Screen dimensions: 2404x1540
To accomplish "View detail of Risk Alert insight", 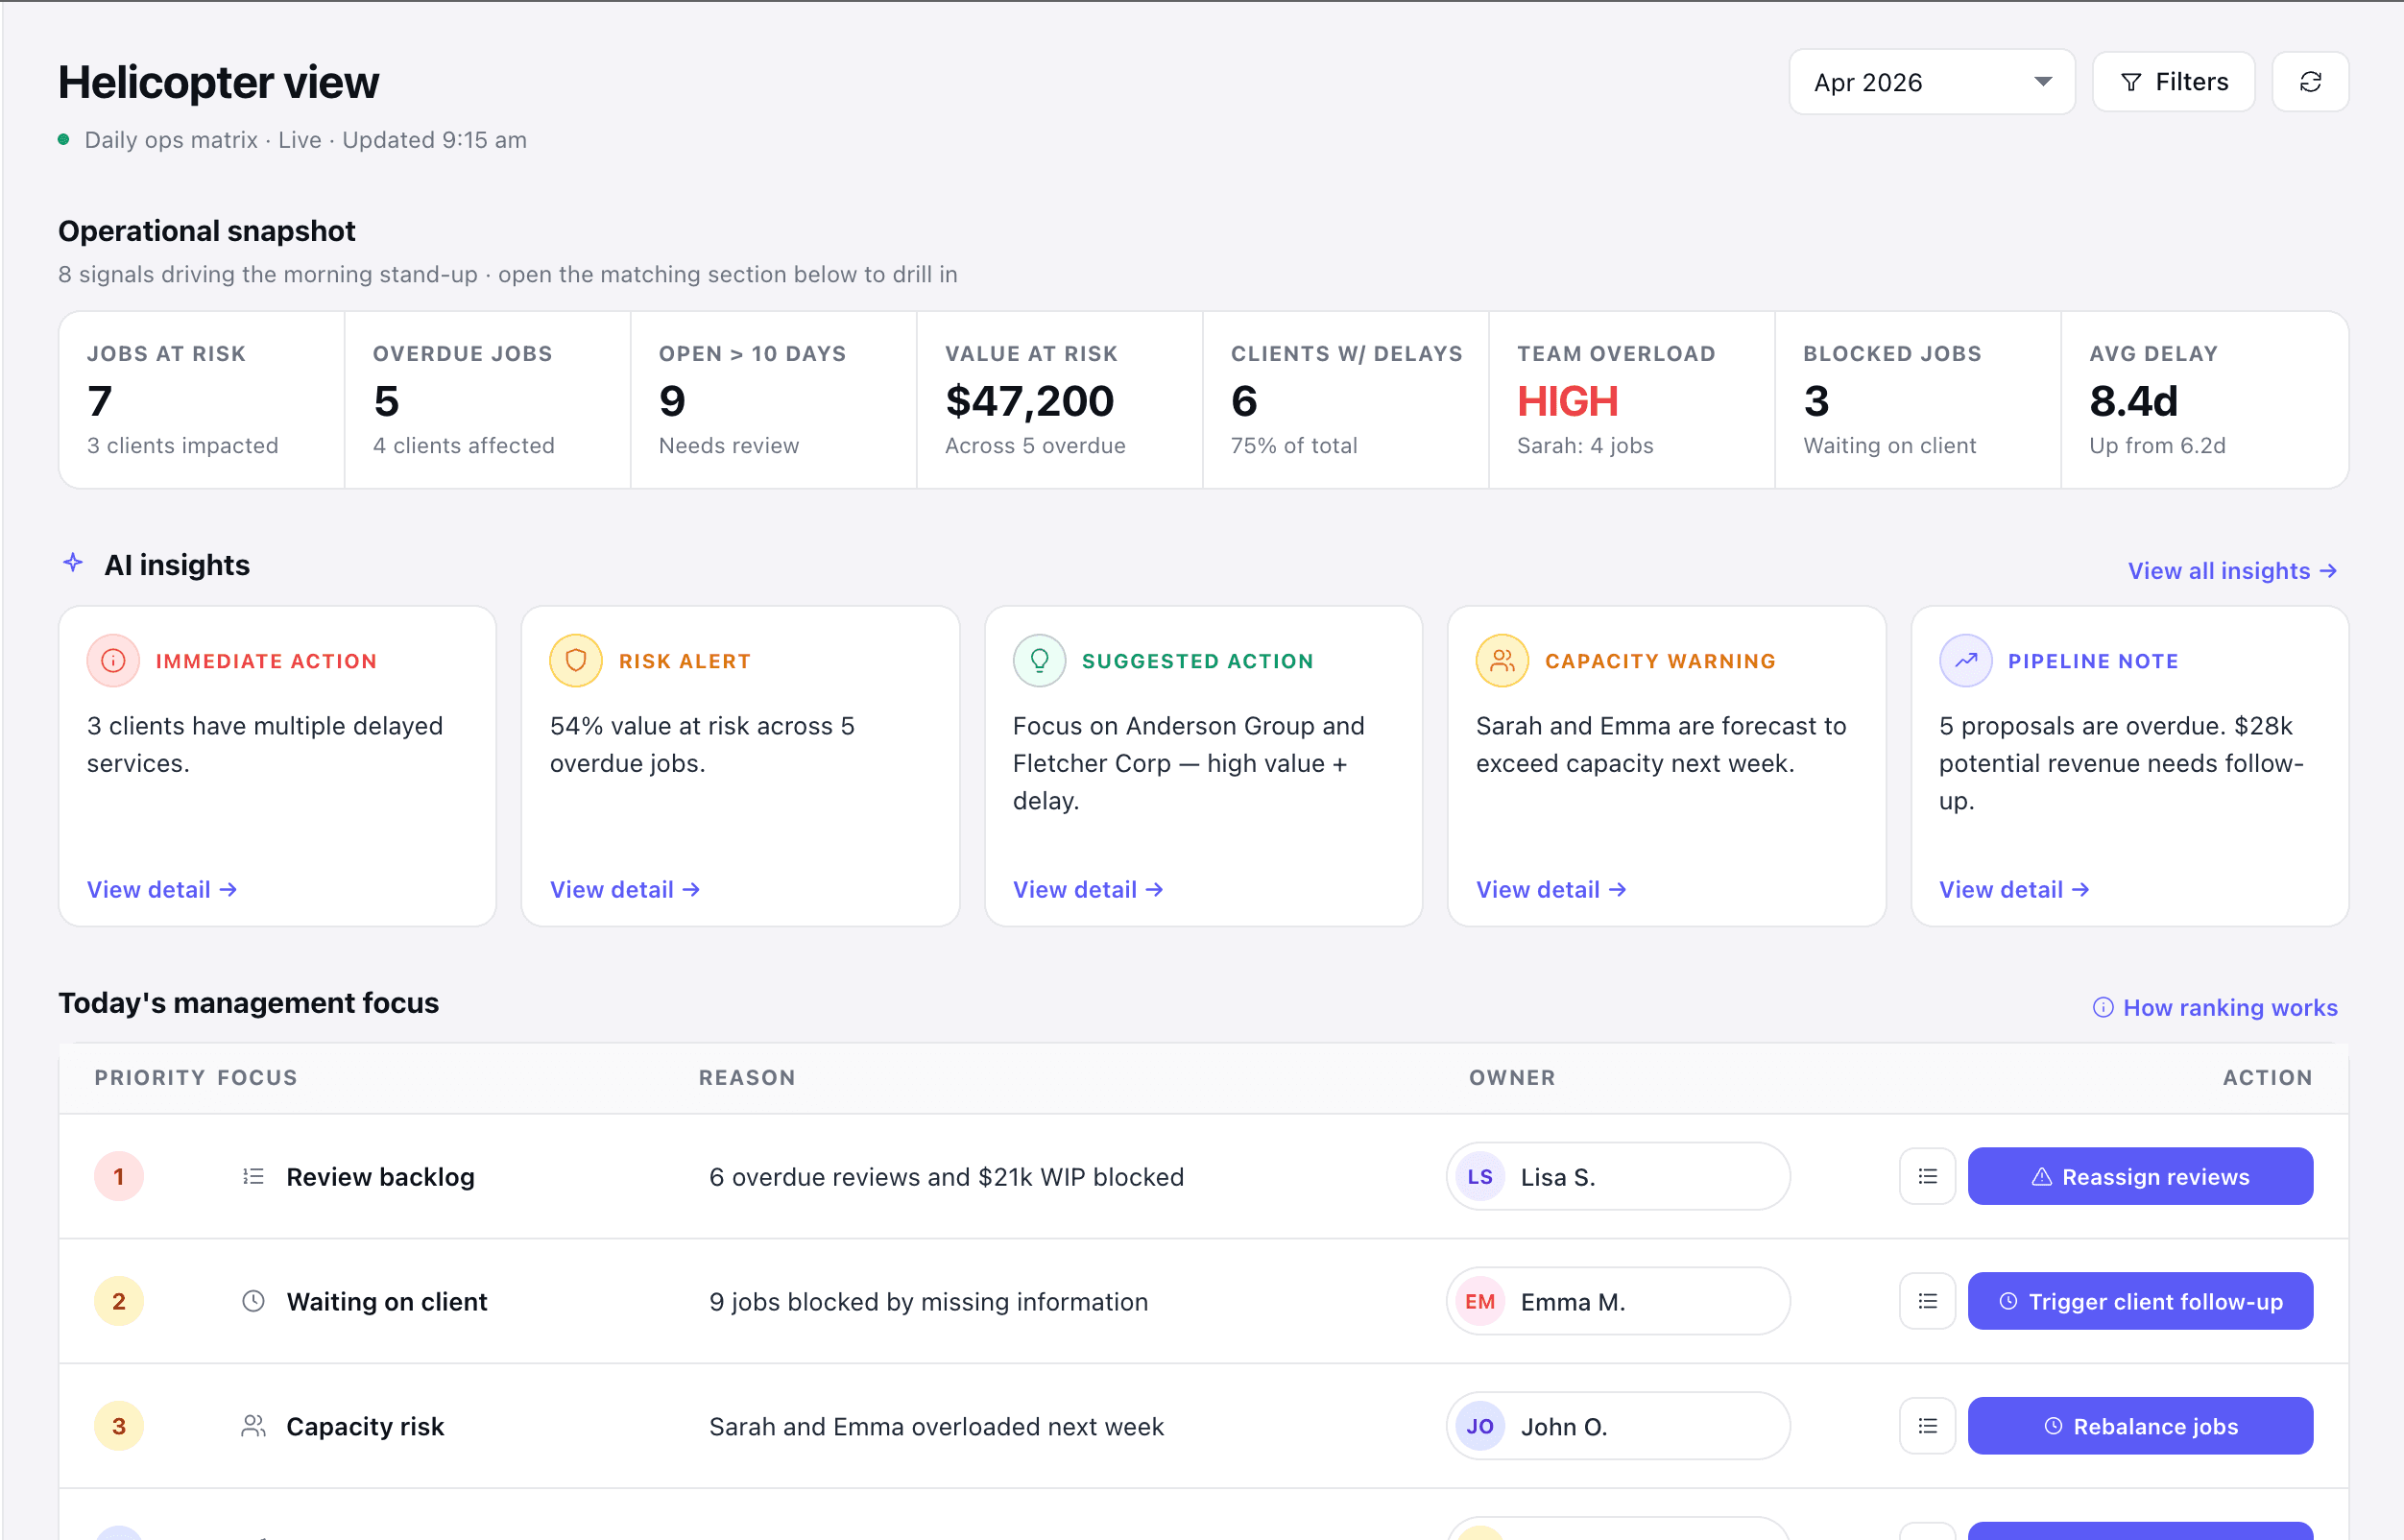I will click(625, 890).
